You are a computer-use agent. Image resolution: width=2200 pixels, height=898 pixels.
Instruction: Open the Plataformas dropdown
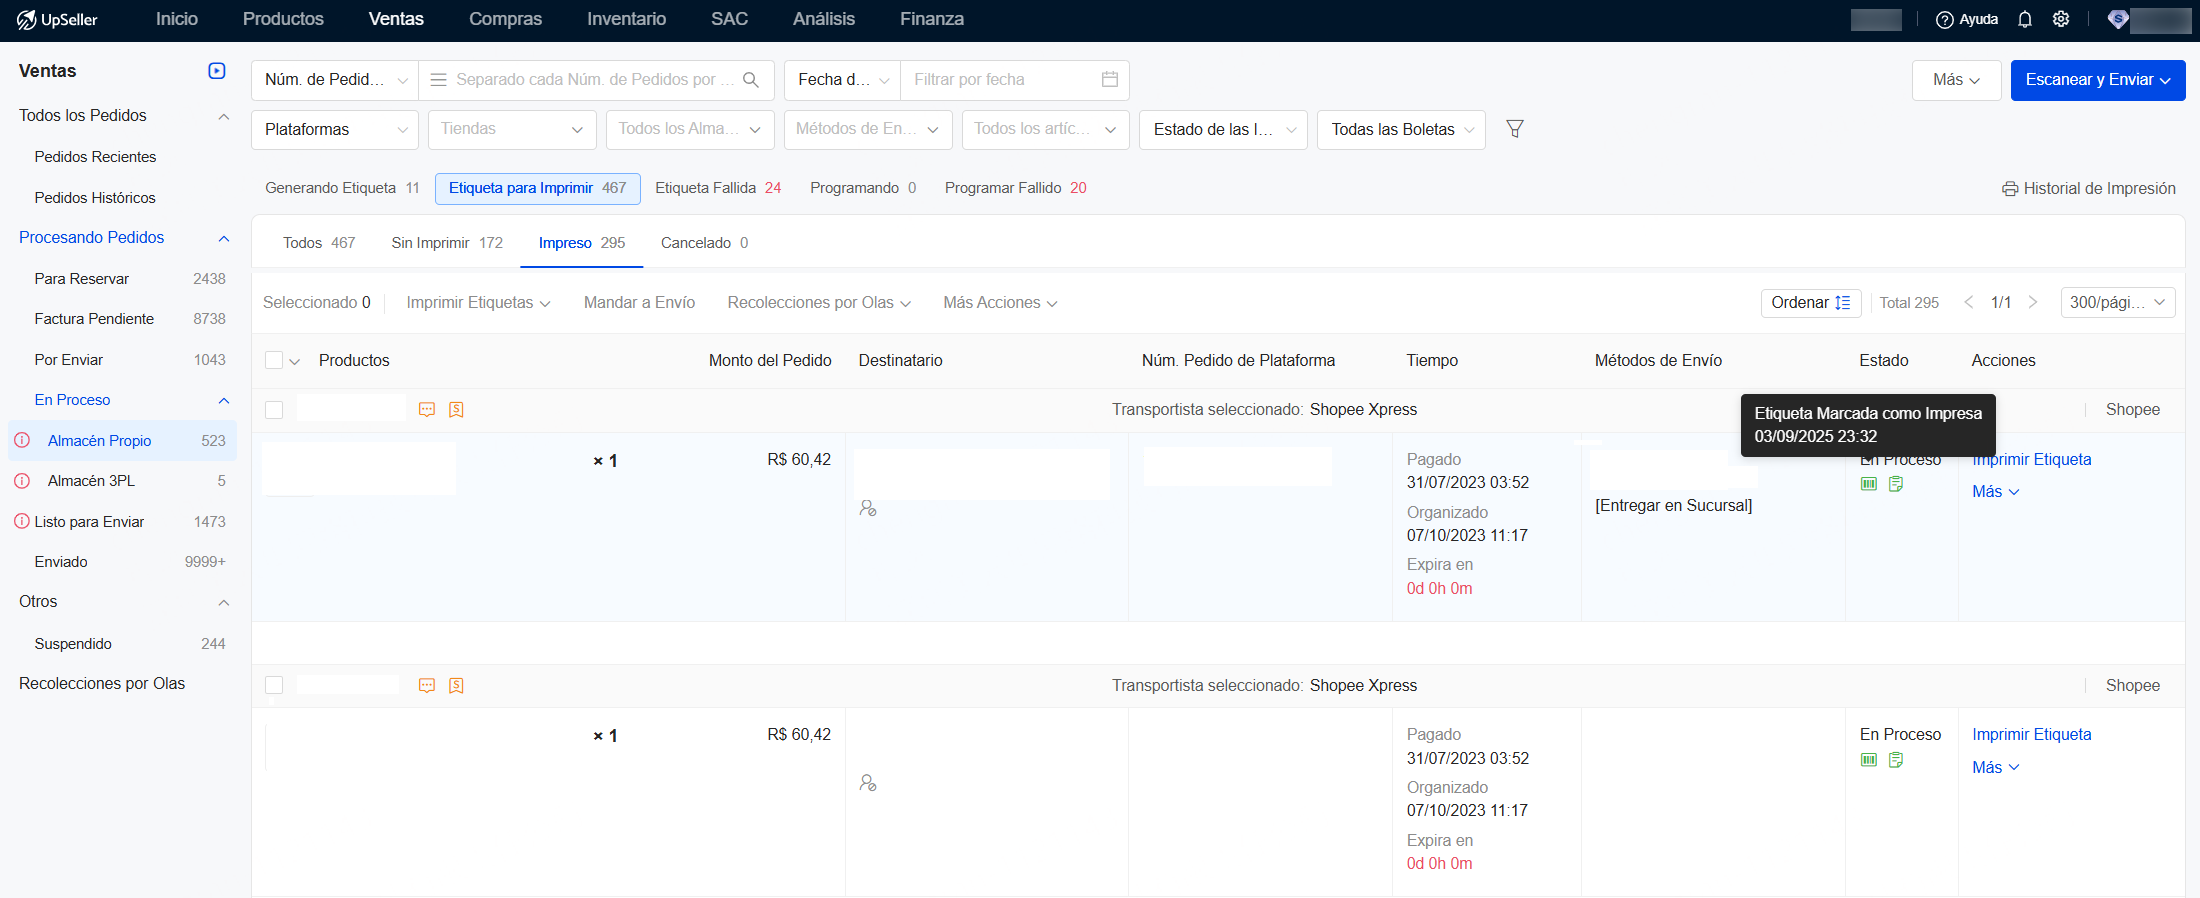335,130
